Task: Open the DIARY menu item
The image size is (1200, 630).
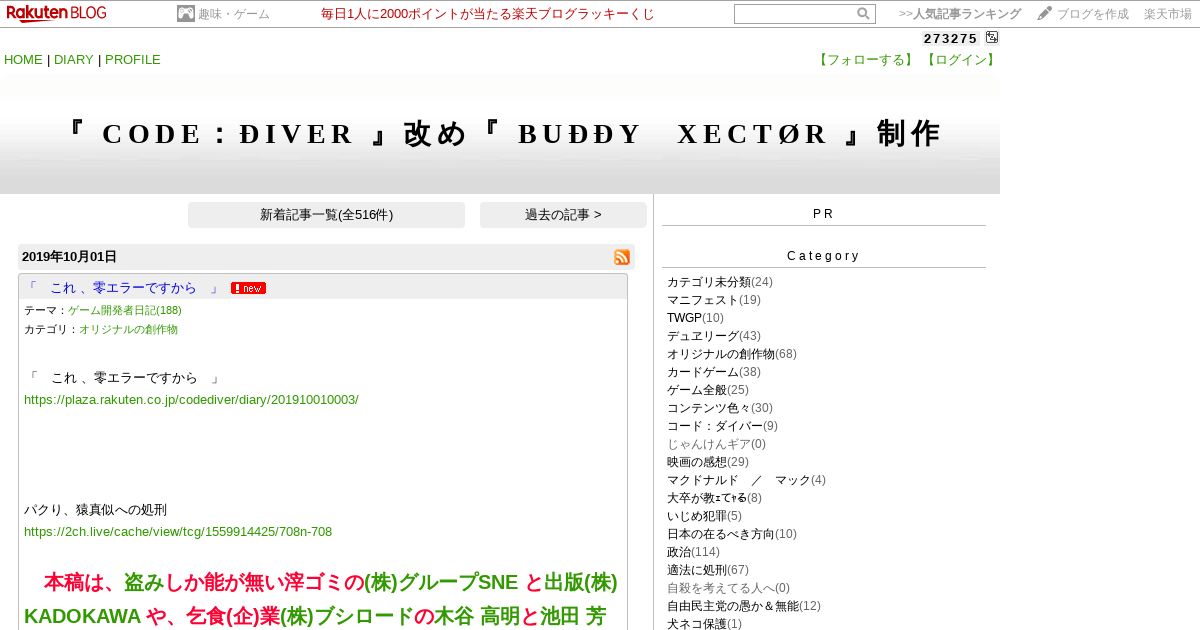Action: click(x=74, y=59)
